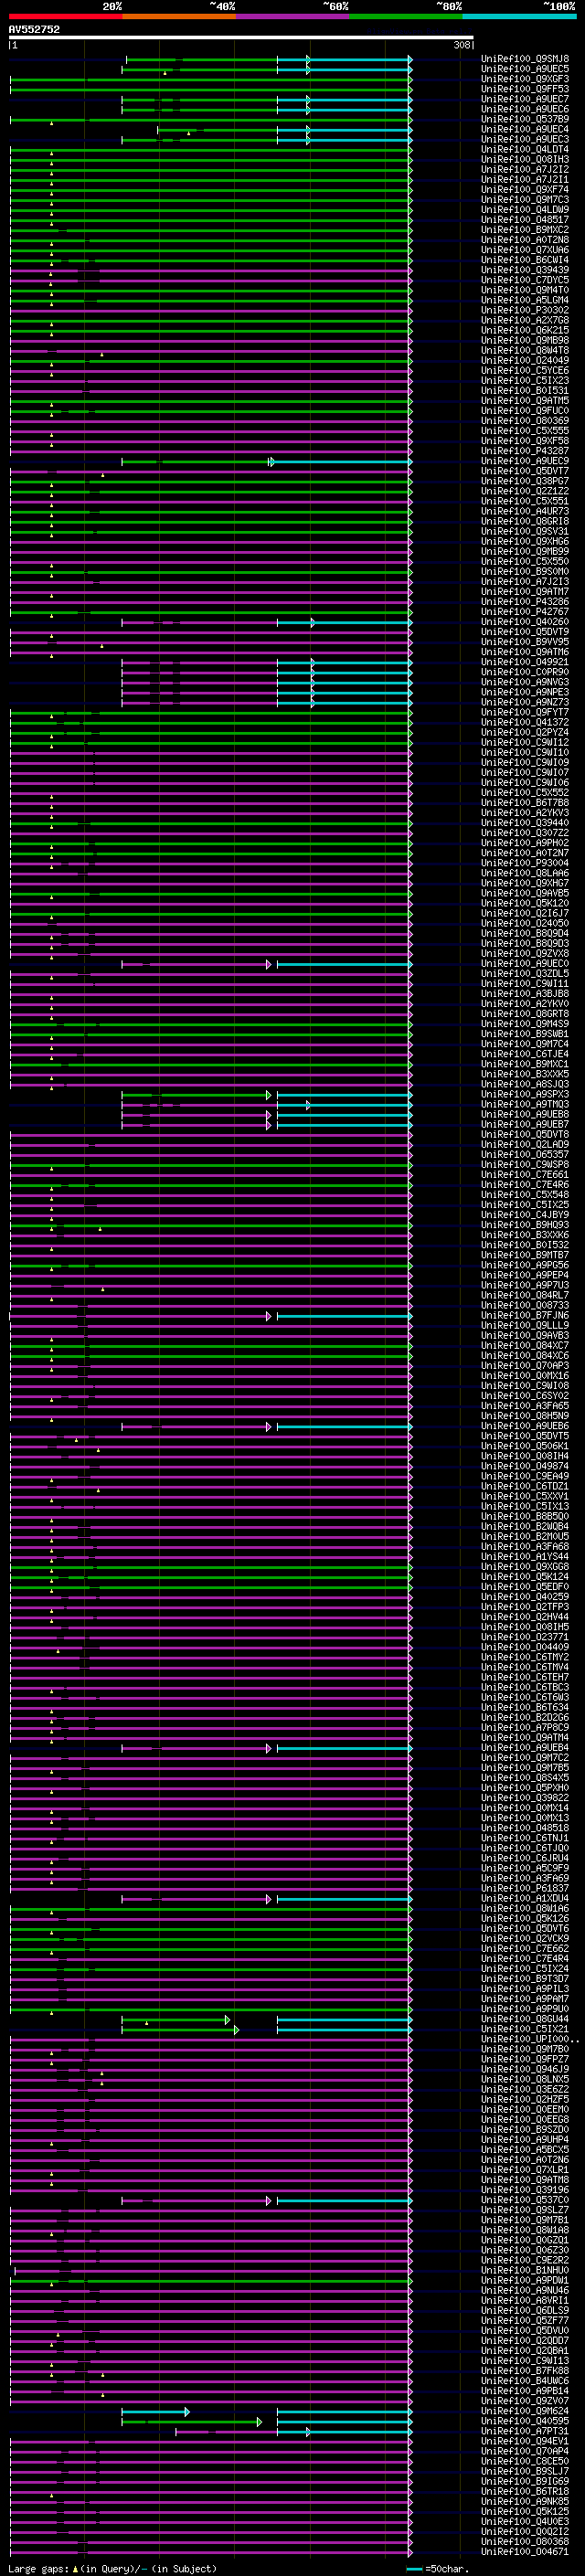
Task: Open hit UniRef100_Q9SMJ8
Action: tap(525, 59)
